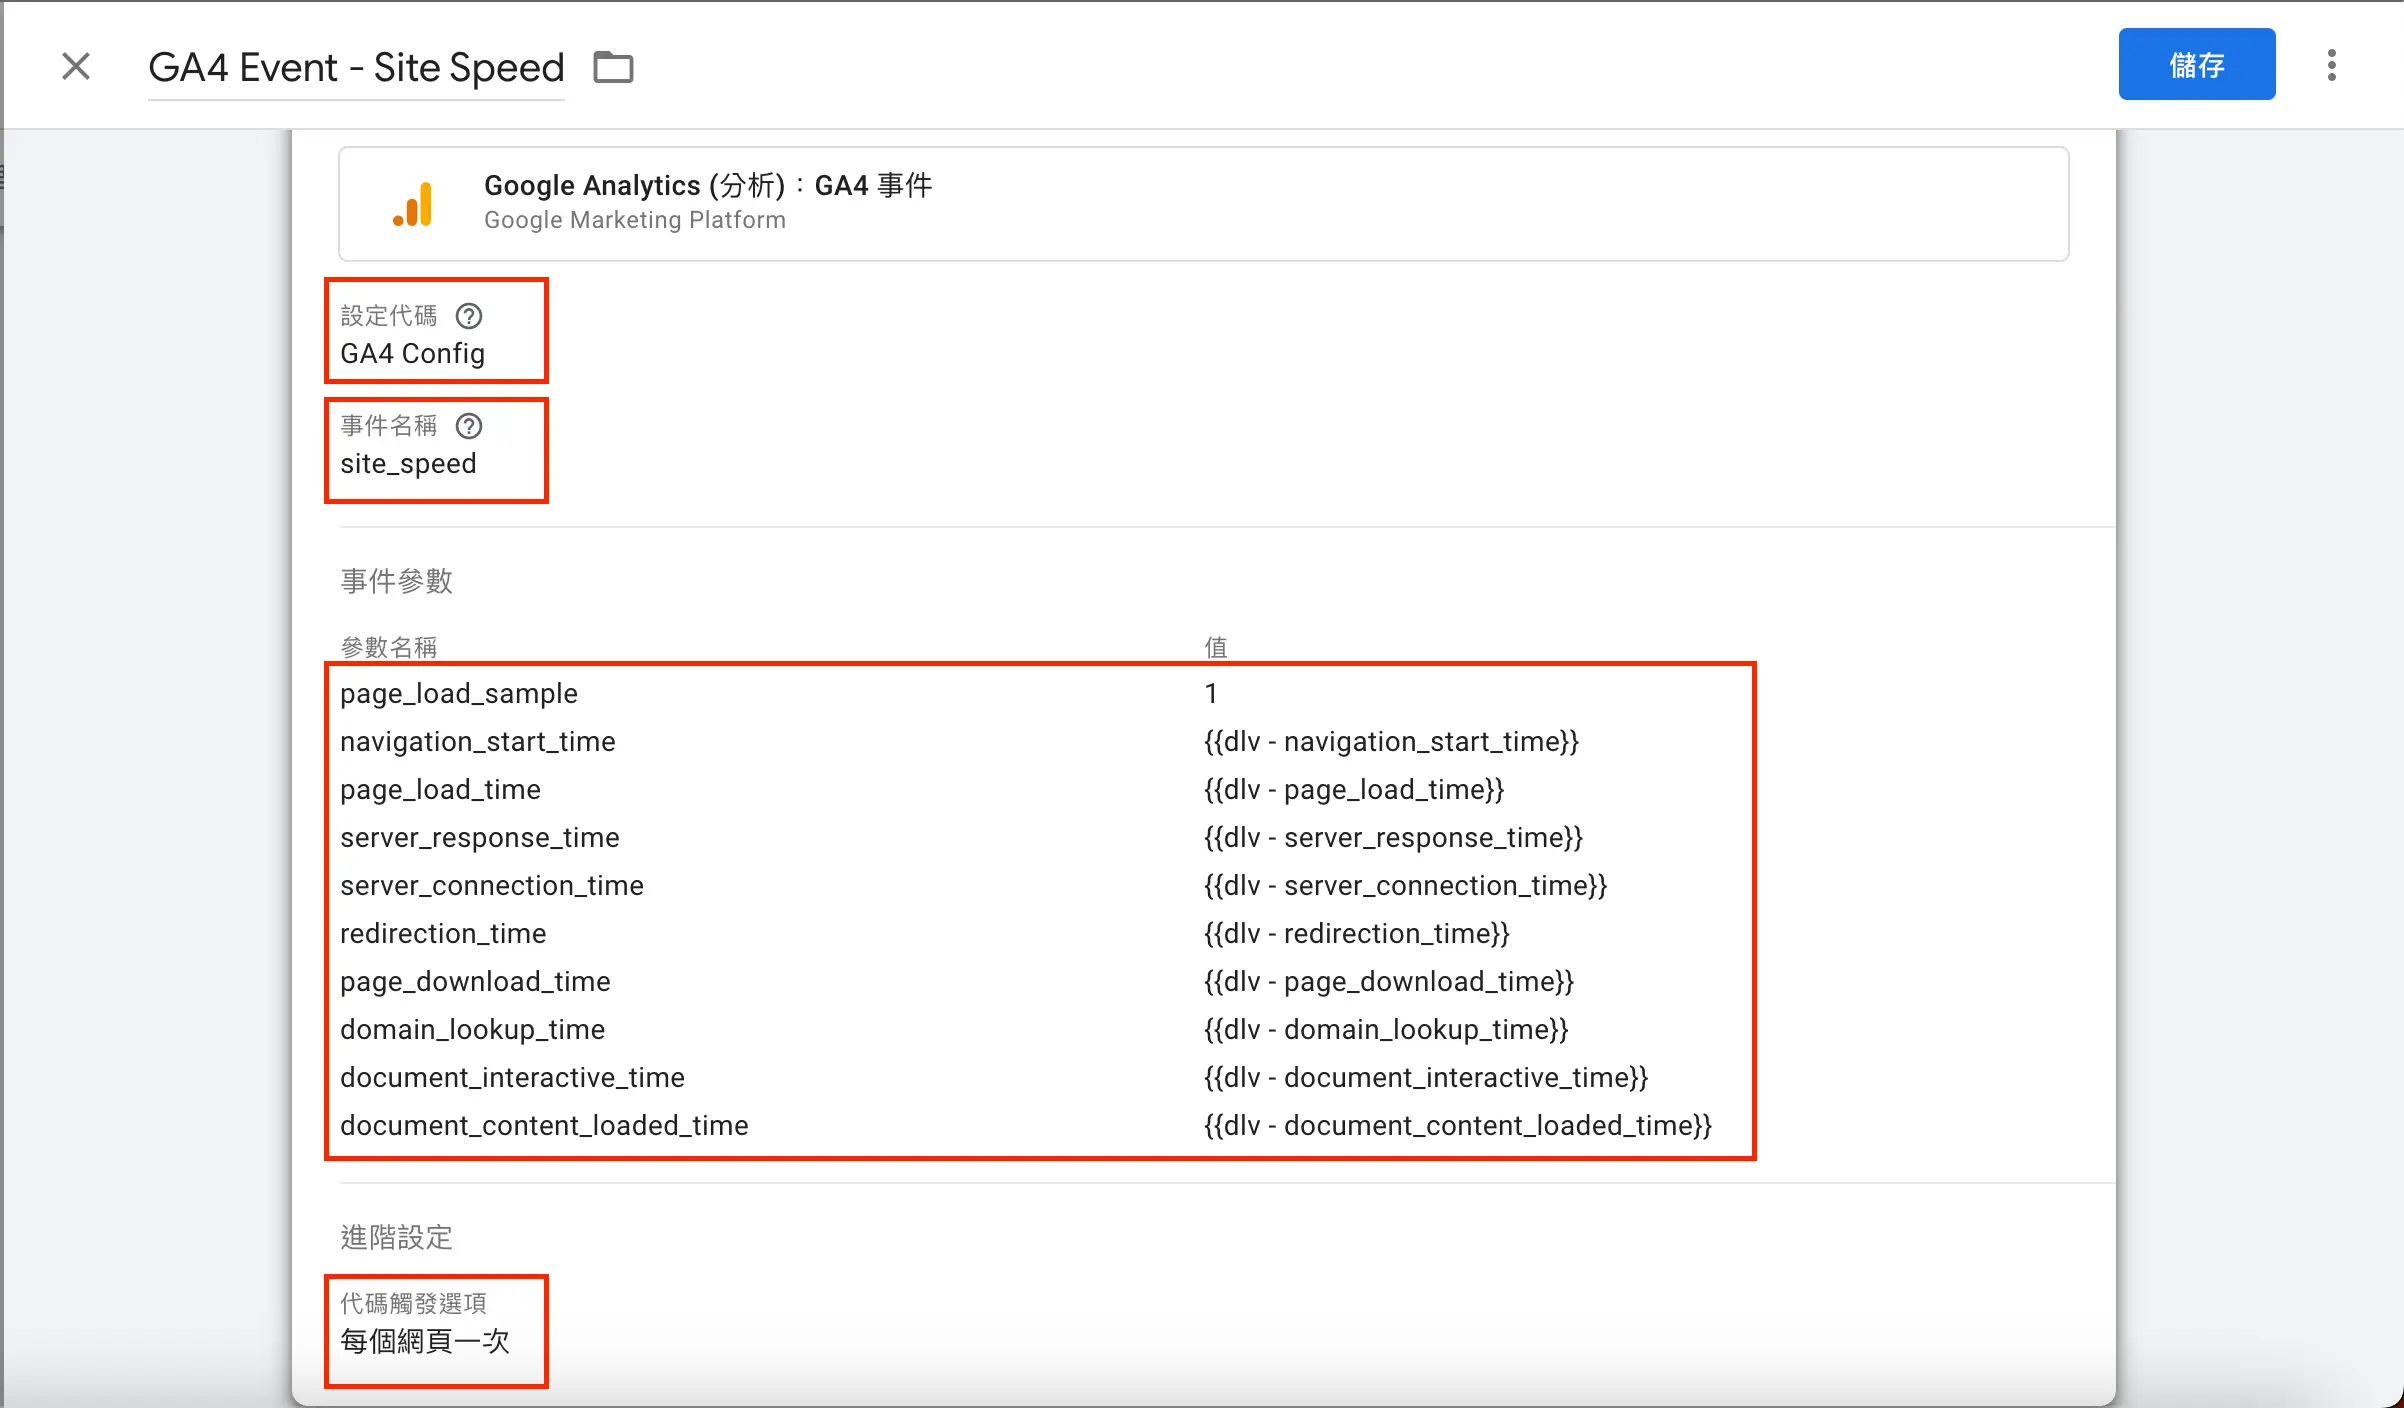Click parameter document_interactive_time name

click(x=512, y=1078)
